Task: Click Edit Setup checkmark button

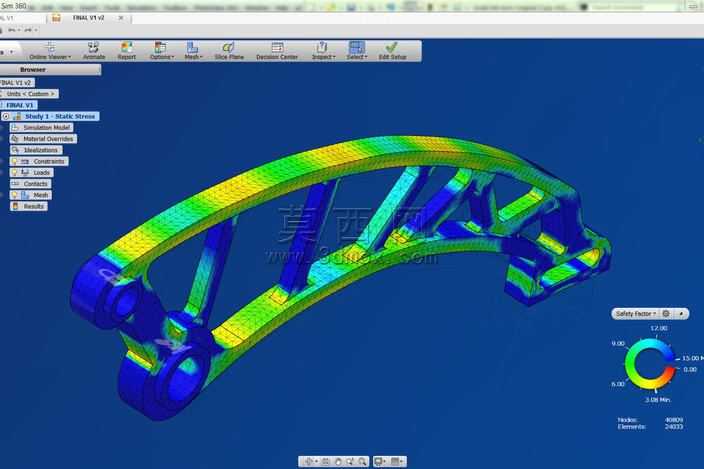Action: pos(392,51)
